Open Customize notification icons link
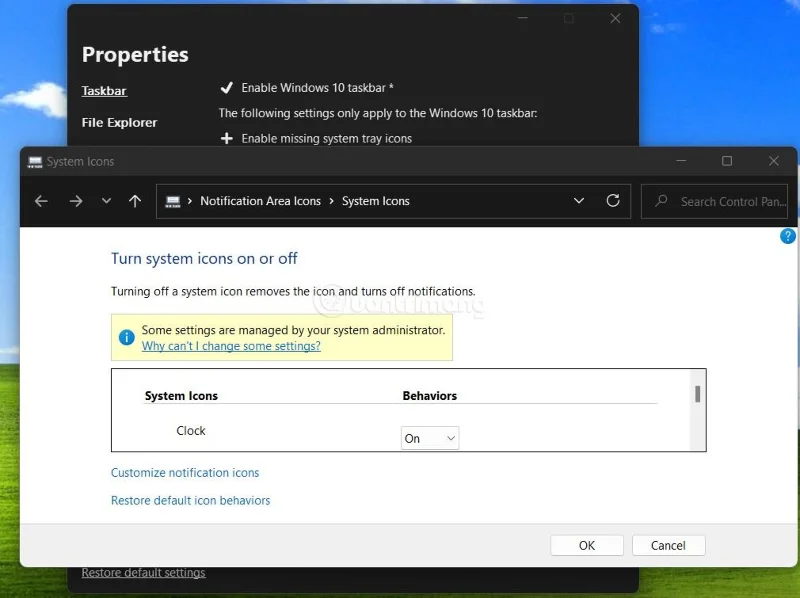 pyautogui.click(x=185, y=472)
